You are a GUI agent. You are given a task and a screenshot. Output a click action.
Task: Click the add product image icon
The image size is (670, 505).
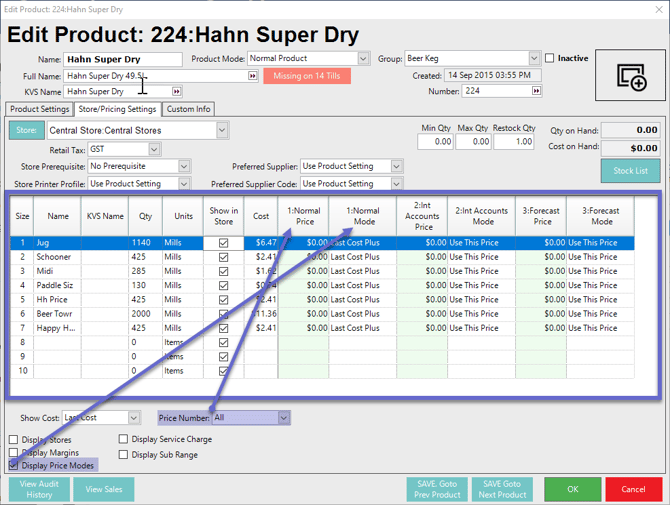coord(630,77)
